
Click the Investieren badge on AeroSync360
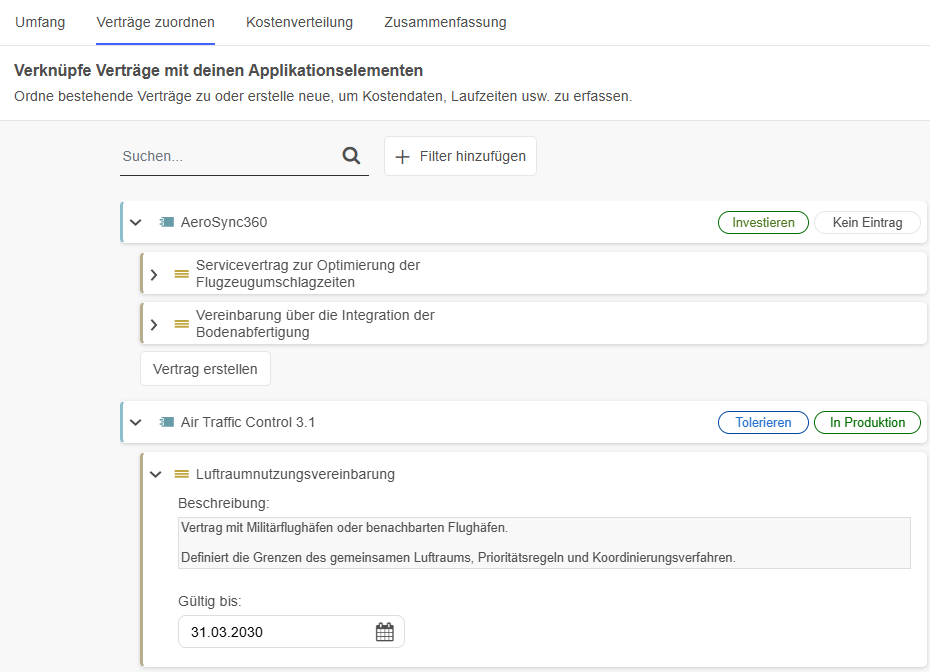(x=763, y=222)
